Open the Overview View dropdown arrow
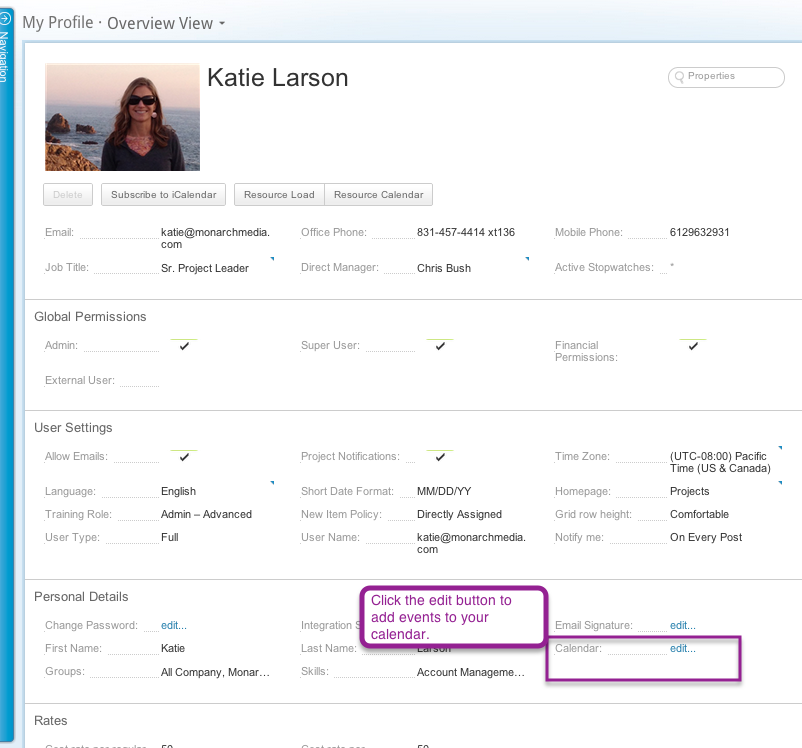The image size is (802, 748). click(222, 24)
